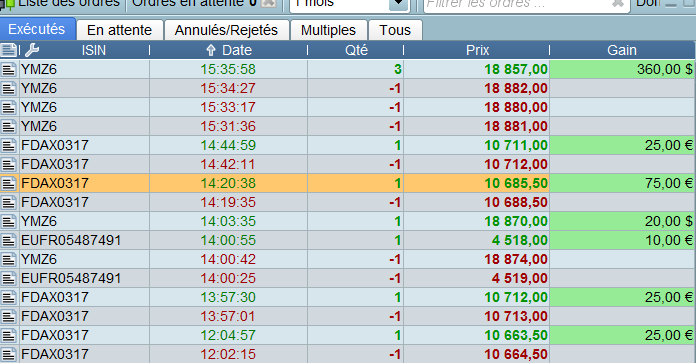Viewport: 696px width, 363px height.
Task: Open order details icon for YMZ6 15:35:58 row
Action: [9, 69]
